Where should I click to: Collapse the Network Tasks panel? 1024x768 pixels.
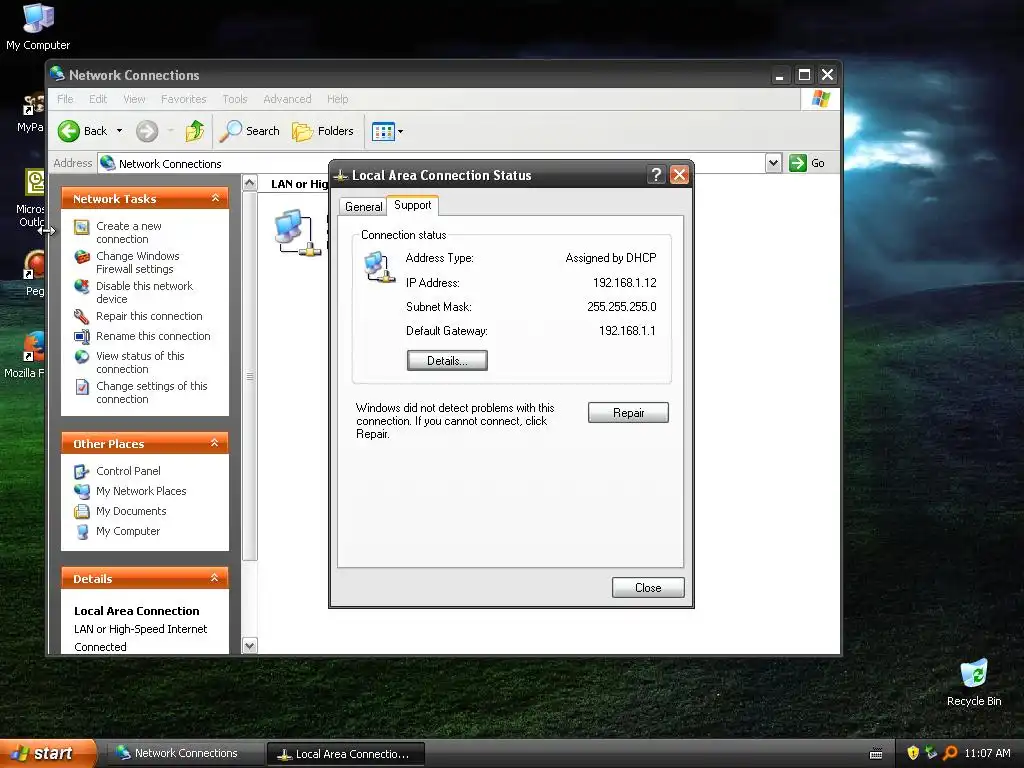215,198
